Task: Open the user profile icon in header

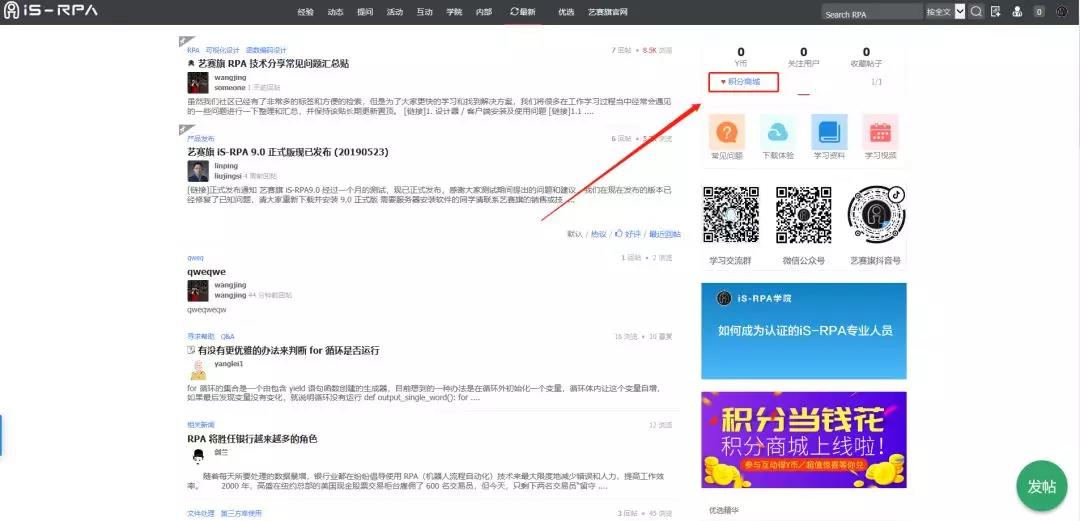Action: pyautogui.click(x=1017, y=12)
